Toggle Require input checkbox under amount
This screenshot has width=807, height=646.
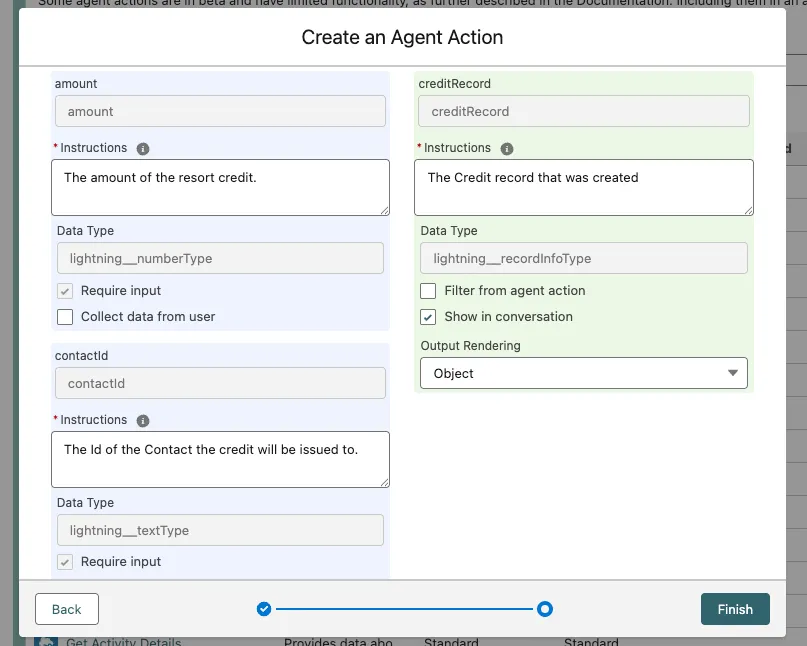pyautogui.click(x=65, y=291)
